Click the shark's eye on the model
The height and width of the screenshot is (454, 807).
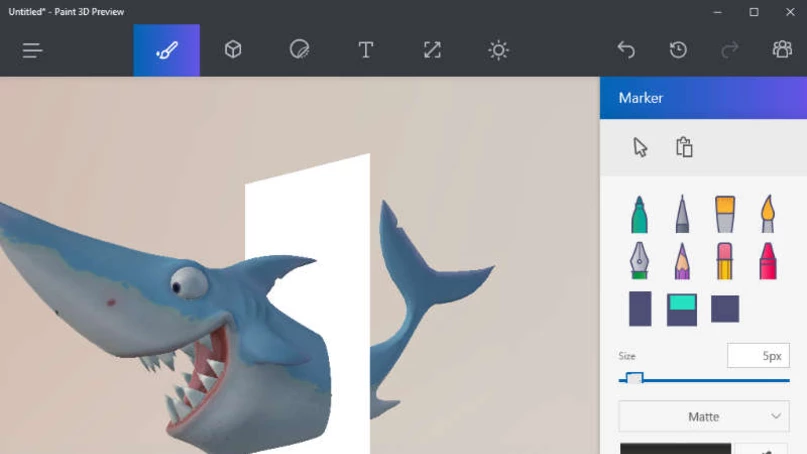[x=189, y=283]
